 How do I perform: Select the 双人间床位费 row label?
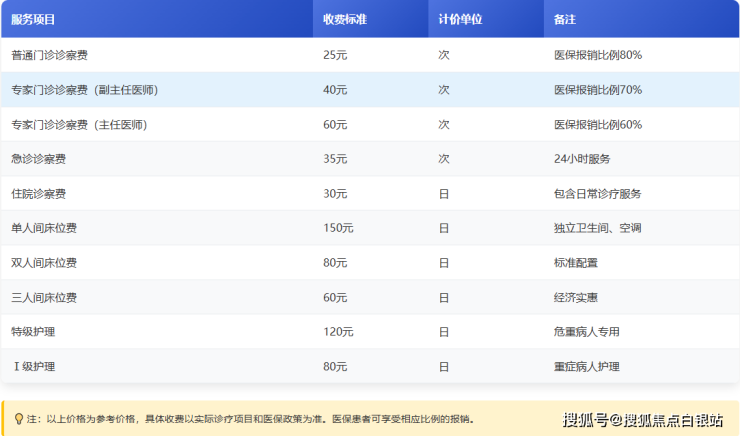point(43,263)
